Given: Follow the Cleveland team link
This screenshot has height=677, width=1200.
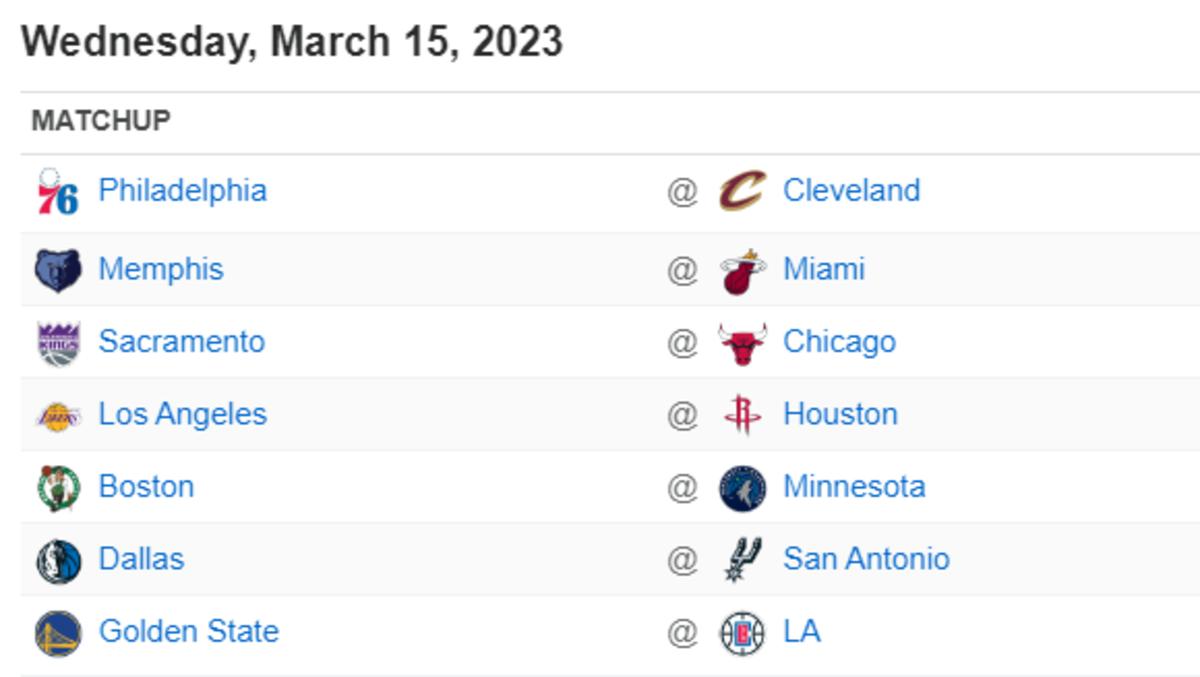Looking at the screenshot, I should 851,190.
